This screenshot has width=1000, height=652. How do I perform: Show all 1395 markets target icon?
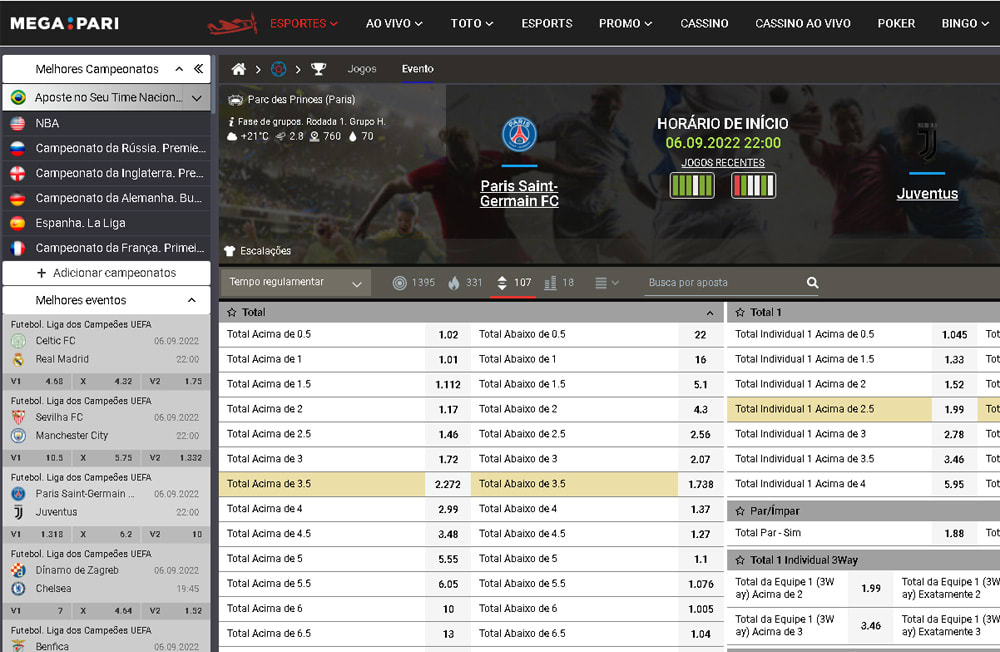(x=399, y=283)
